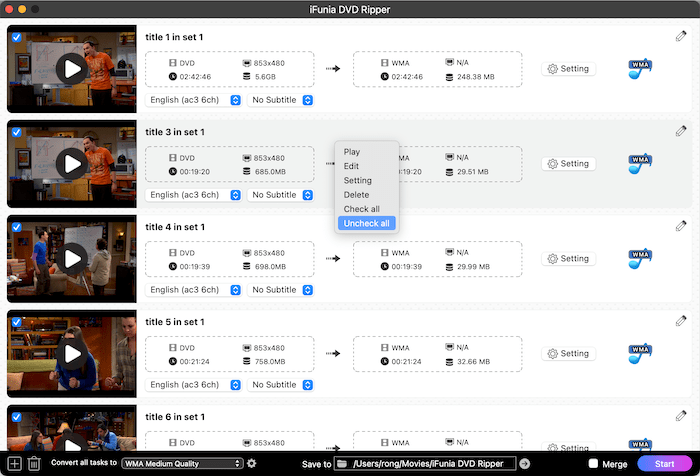Click the pencil edit icon for title 1
Image resolution: width=700 pixels, height=476 pixels.
click(x=681, y=36)
